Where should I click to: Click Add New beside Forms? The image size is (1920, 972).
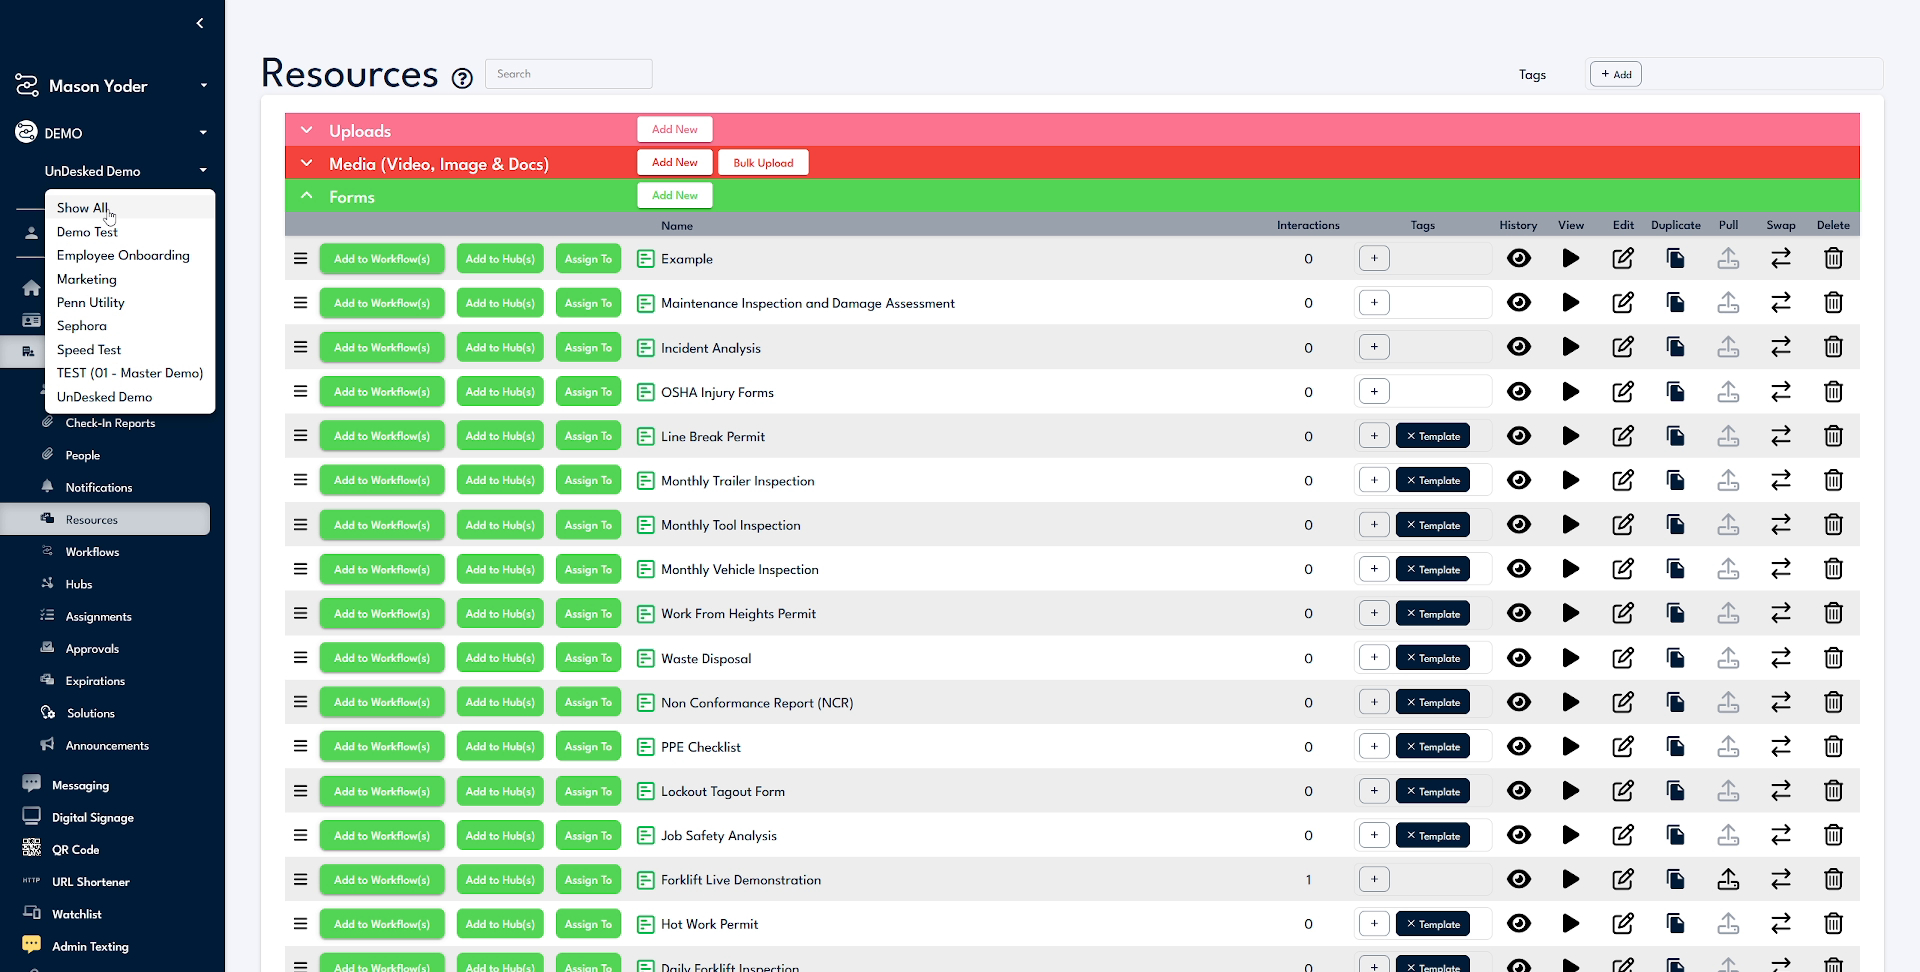coord(674,195)
